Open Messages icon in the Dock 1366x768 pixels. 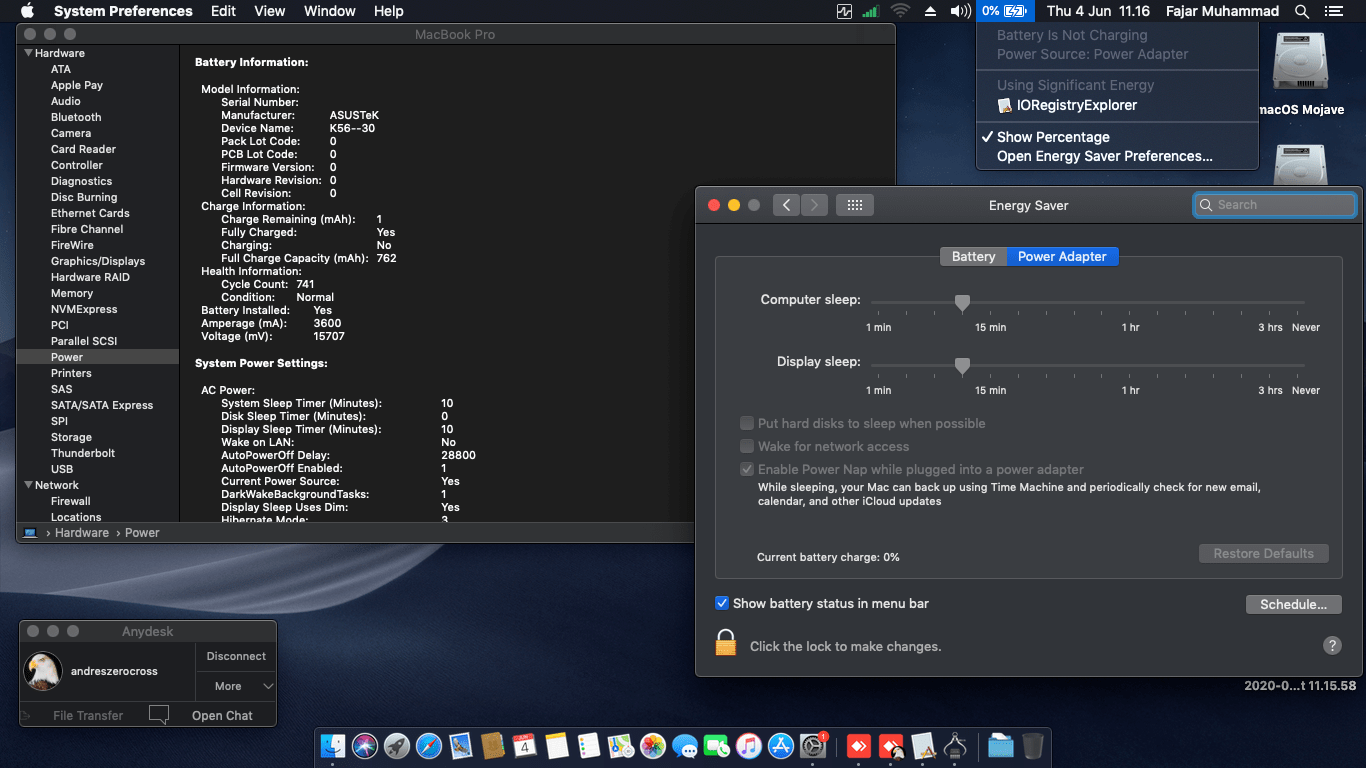point(685,746)
